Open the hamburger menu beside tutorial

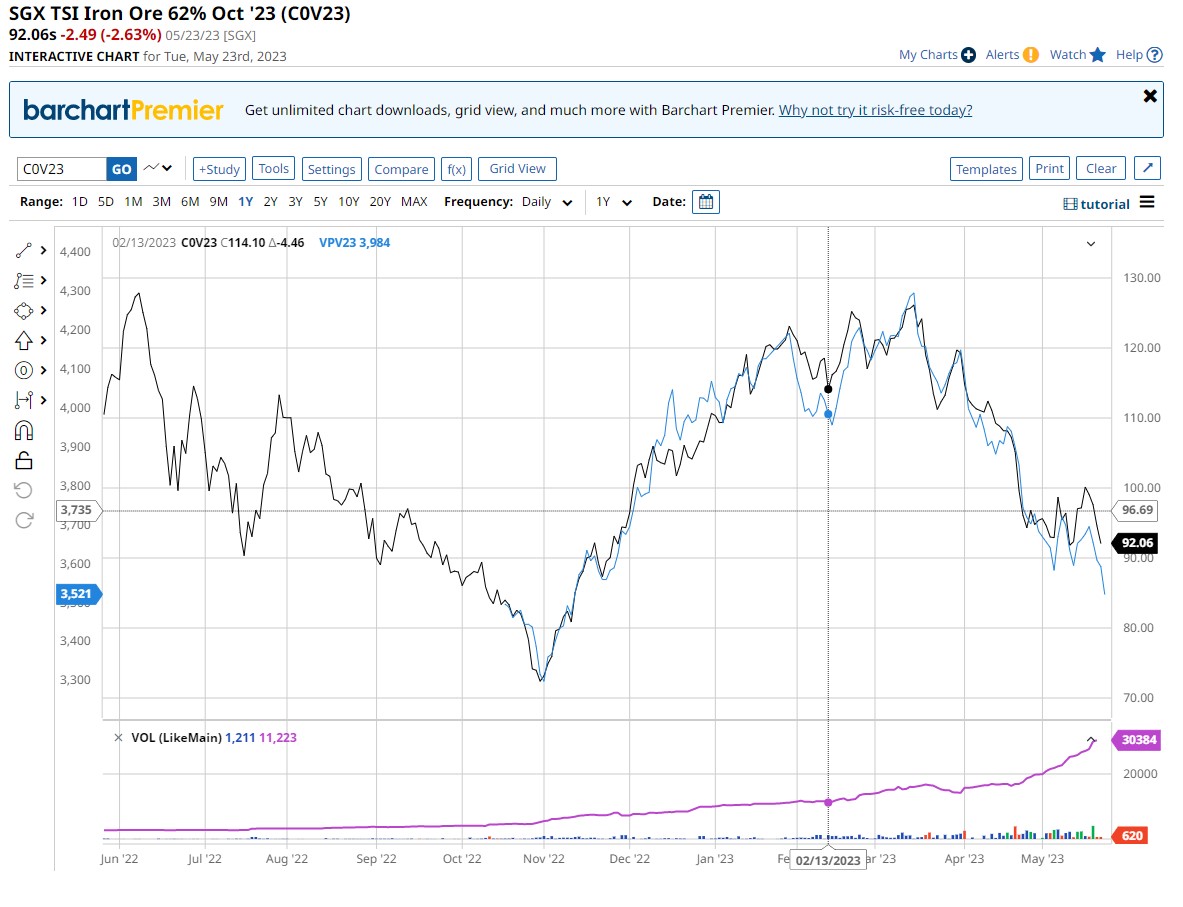tap(1147, 202)
